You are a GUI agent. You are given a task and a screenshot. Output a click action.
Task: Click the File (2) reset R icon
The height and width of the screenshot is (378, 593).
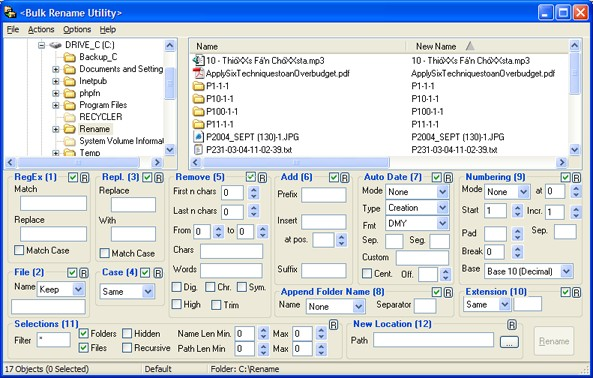tap(84, 273)
